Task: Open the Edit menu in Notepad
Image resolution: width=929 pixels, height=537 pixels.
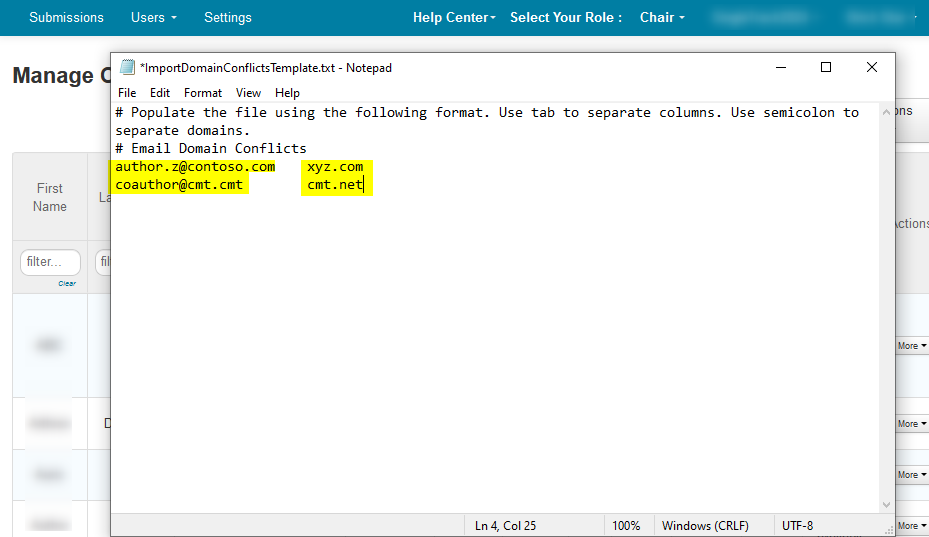Action: 160,93
